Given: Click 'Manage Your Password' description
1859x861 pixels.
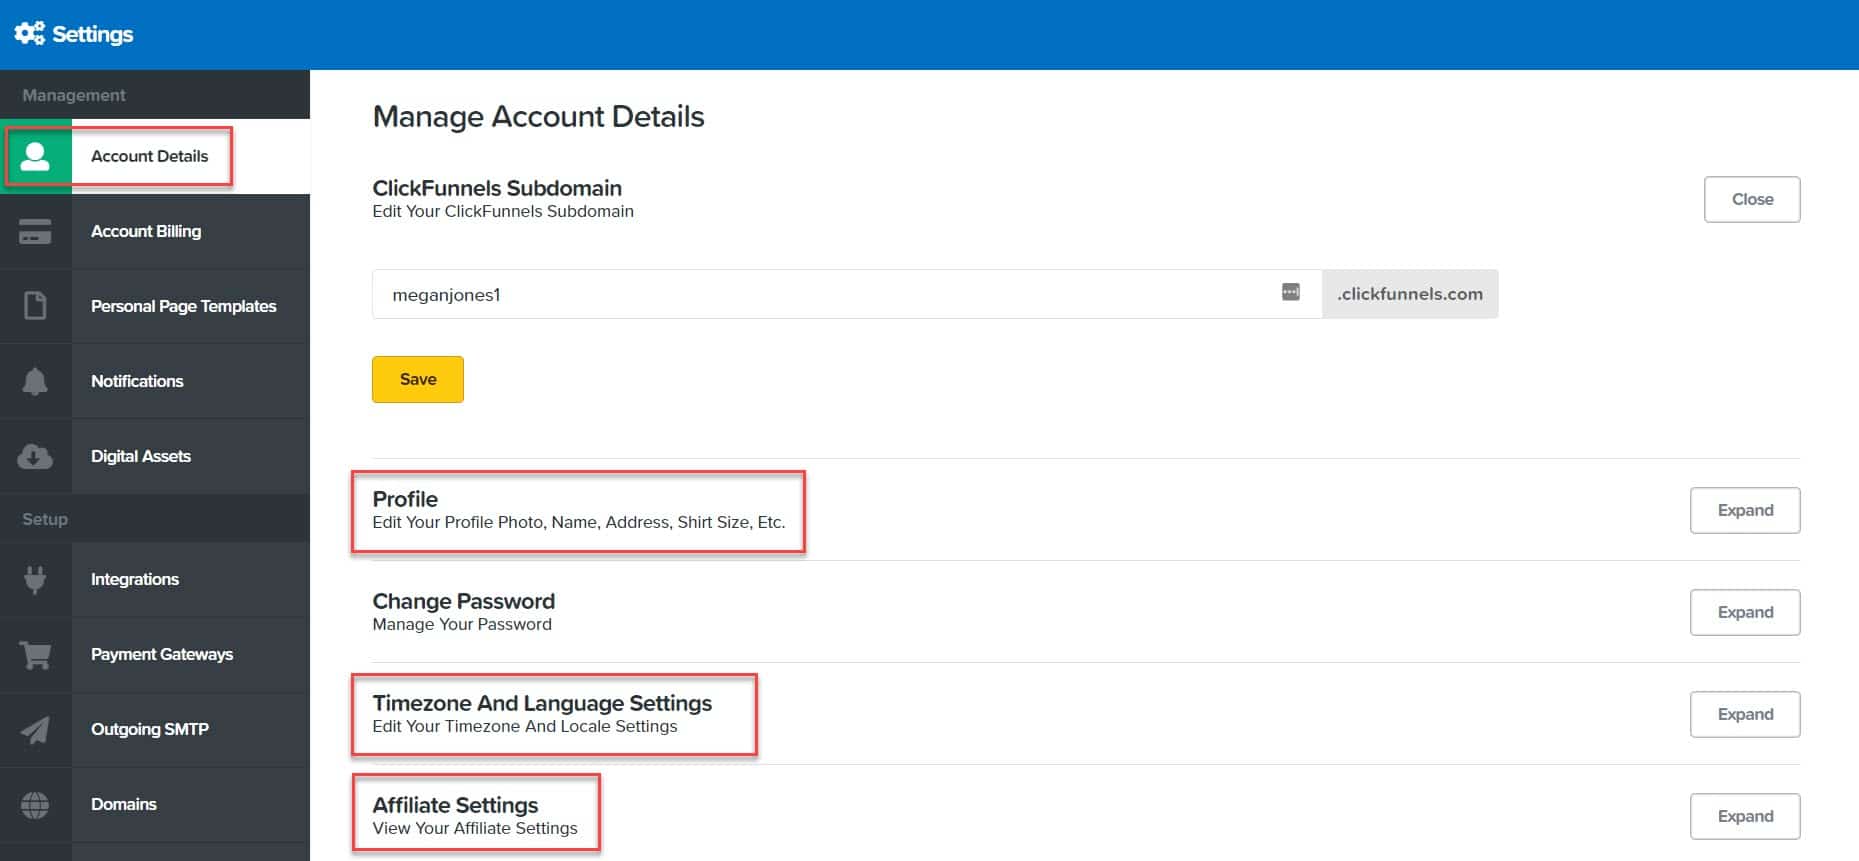Looking at the screenshot, I should (x=462, y=624).
